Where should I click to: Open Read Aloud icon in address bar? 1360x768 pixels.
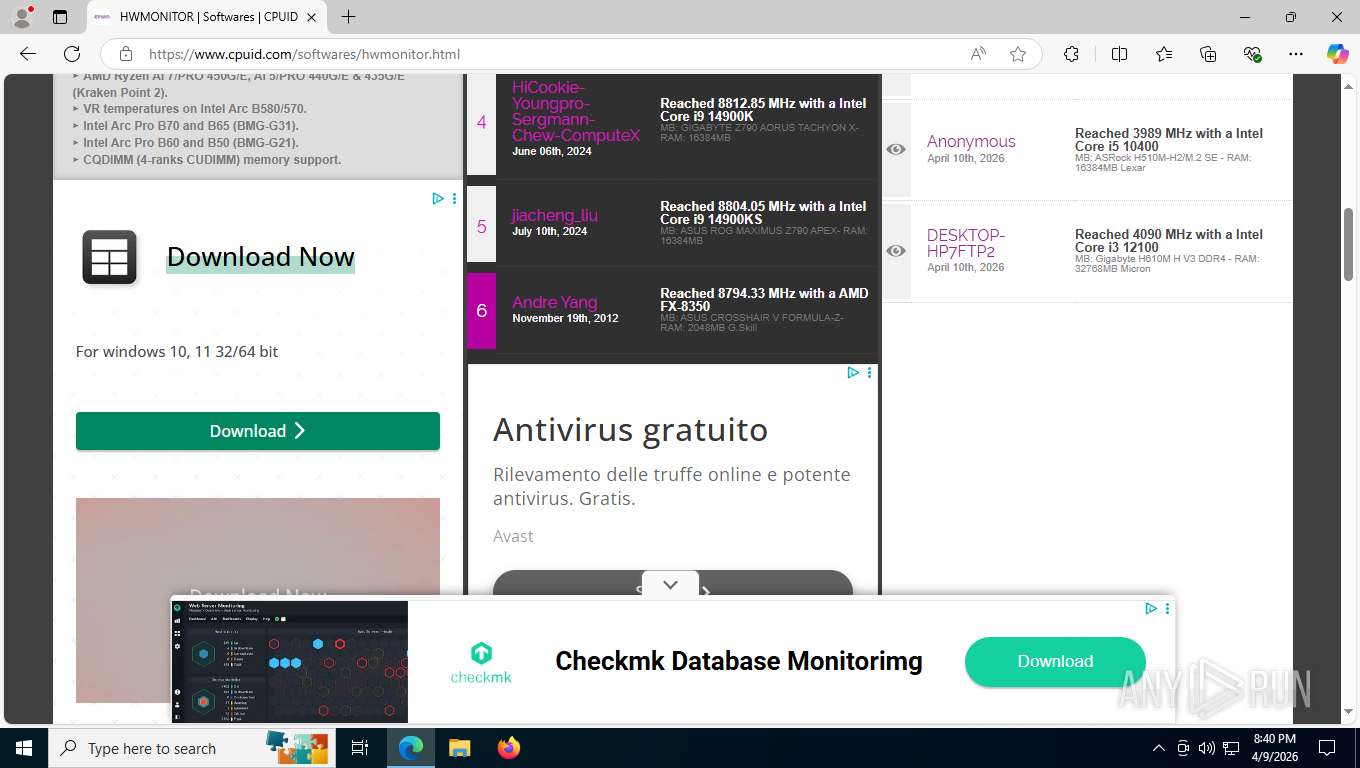(978, 54)
